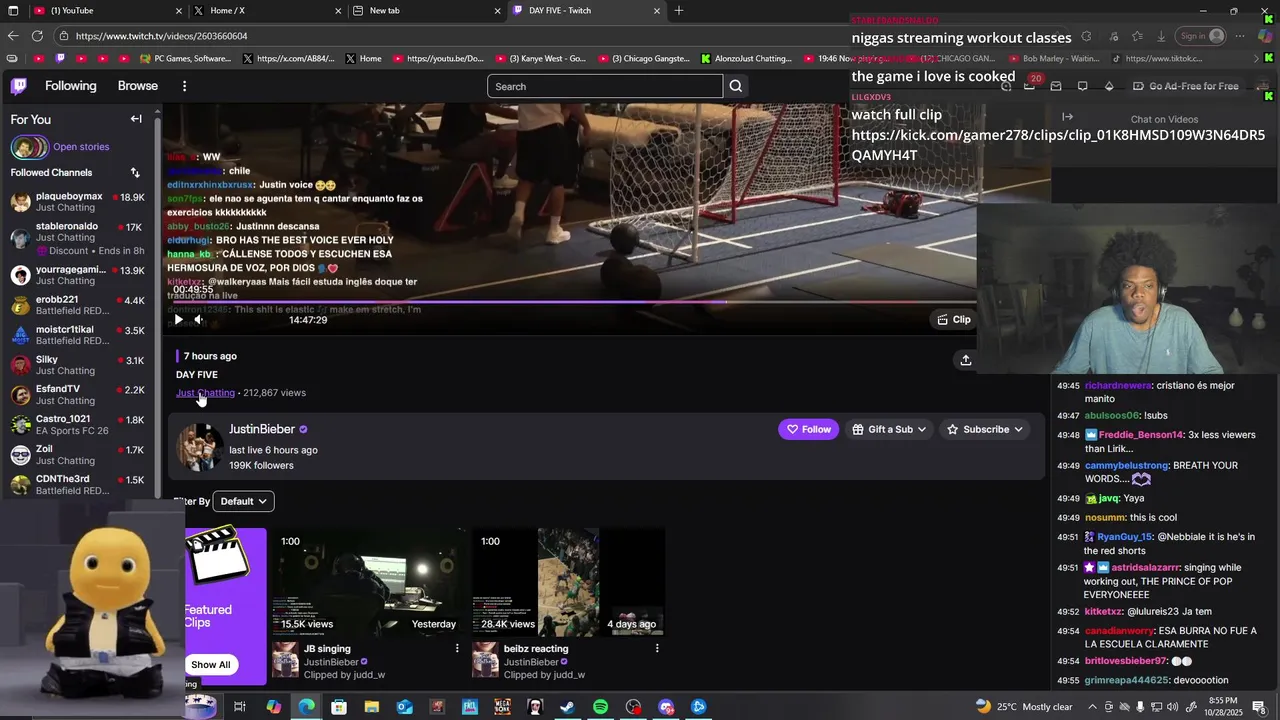Click the search magnifier button
Image resolution: width=1280 pixels, height=720 pixels.
736,86
